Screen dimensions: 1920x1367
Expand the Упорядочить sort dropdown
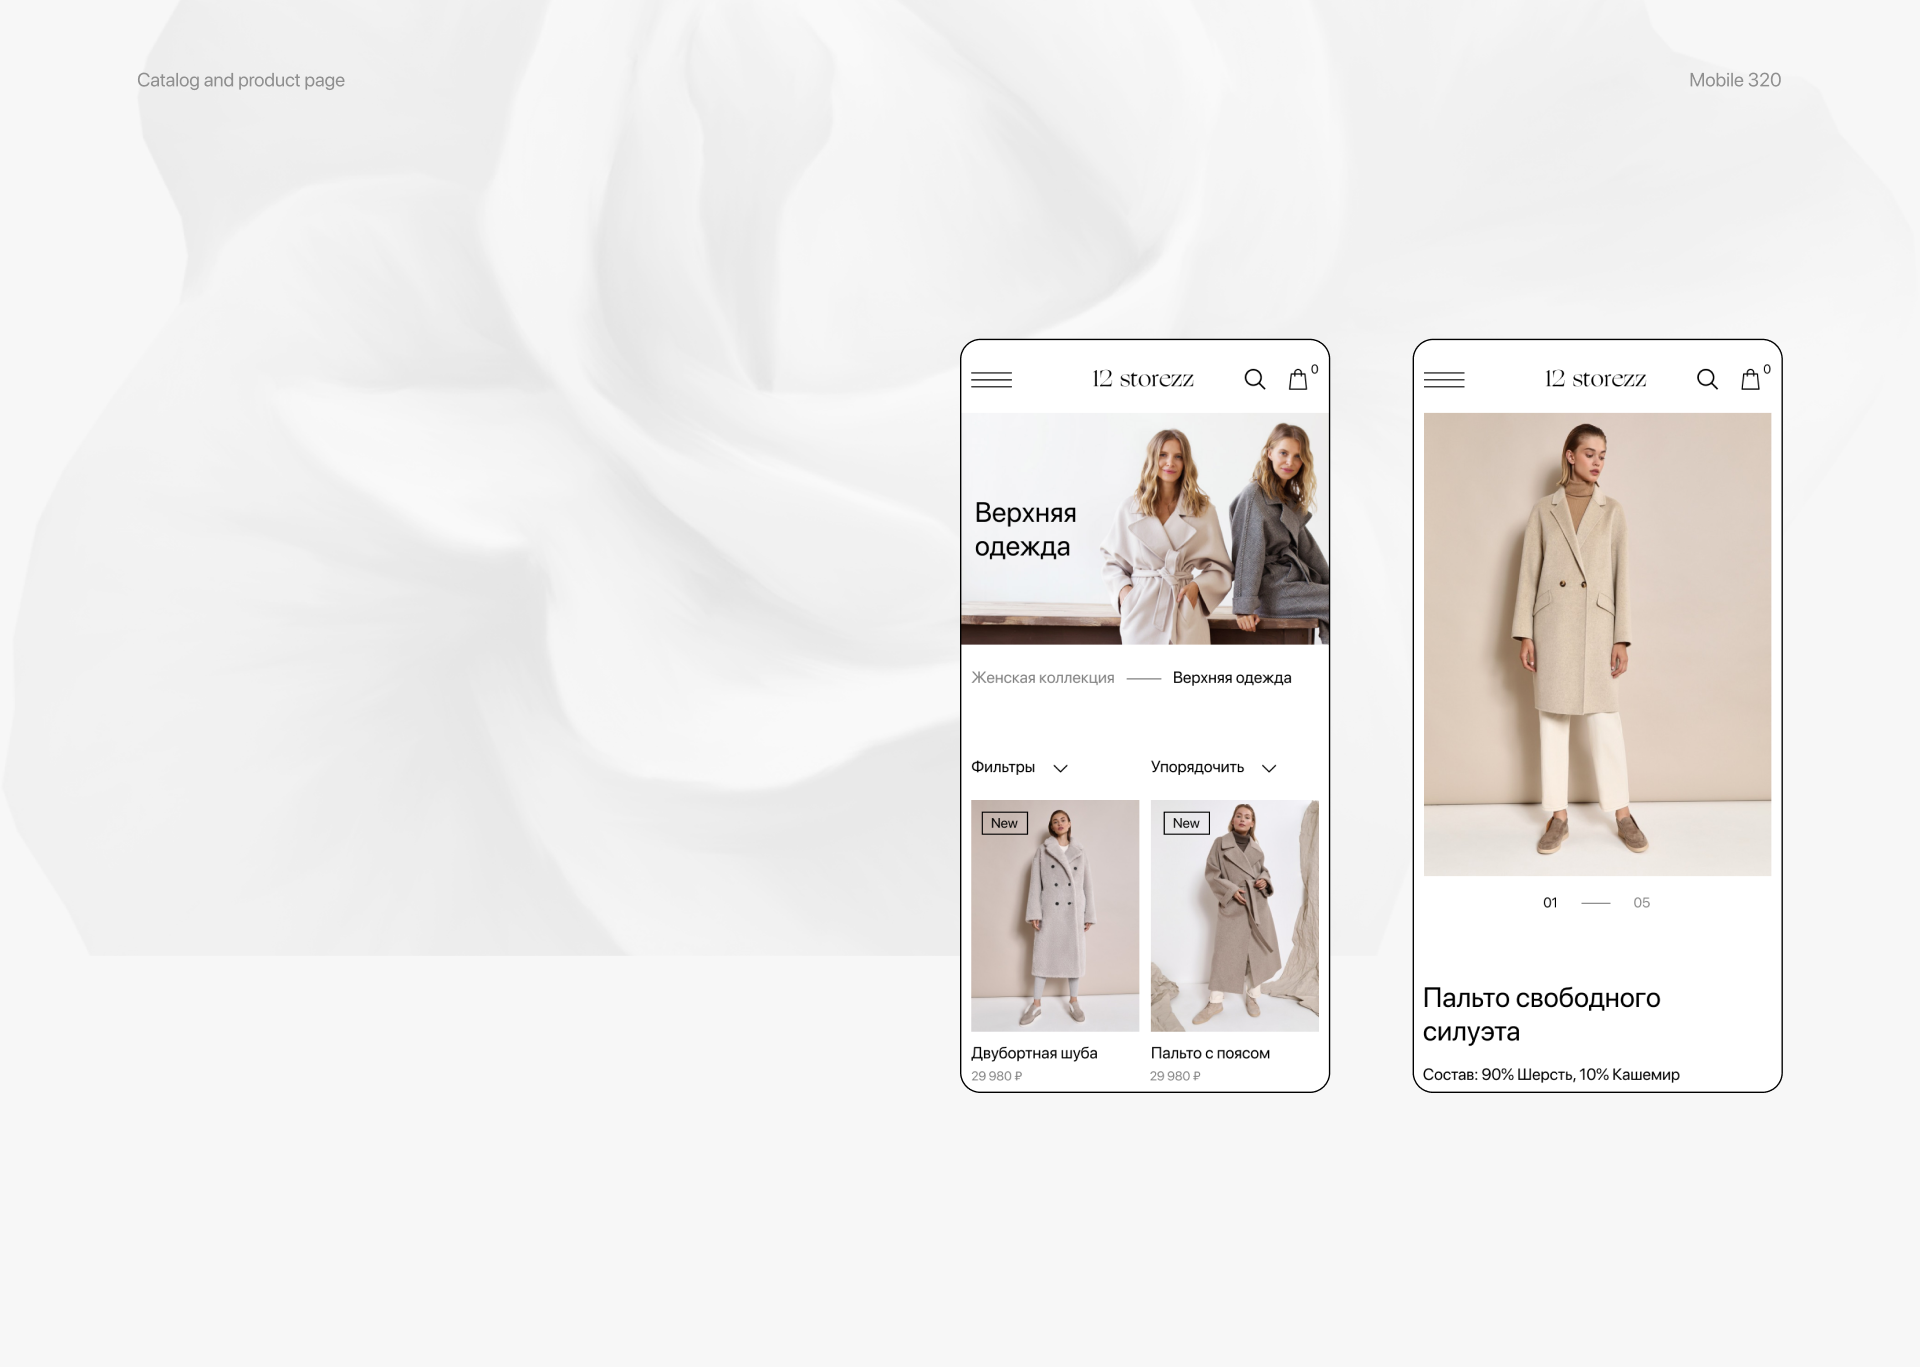coord(1197,767)
